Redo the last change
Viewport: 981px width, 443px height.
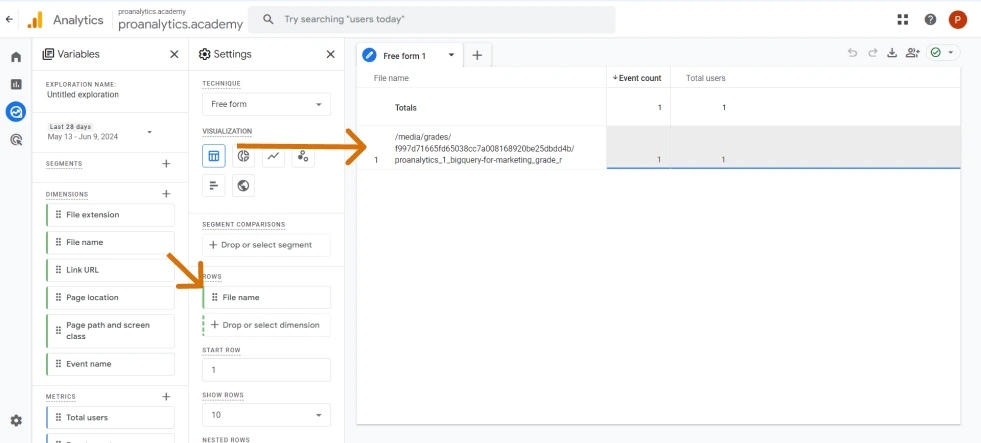872,53
